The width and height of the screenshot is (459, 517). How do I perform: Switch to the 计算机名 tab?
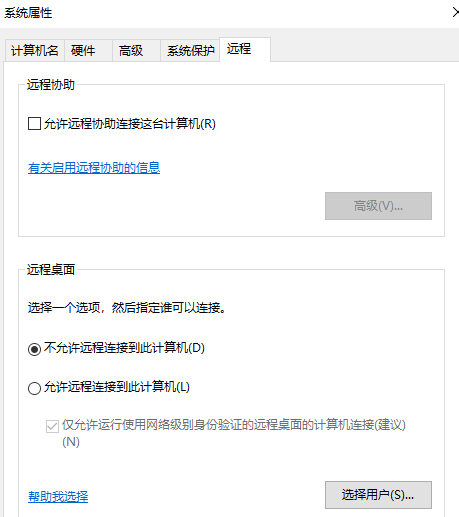pos(35,51)
